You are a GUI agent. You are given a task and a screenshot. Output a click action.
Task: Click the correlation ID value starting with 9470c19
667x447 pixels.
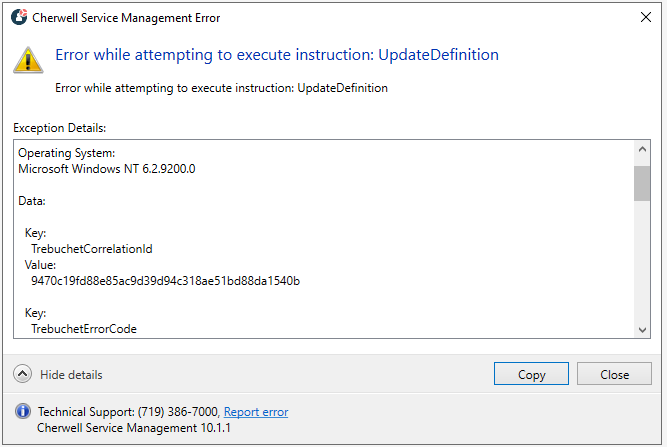tap(165, 281)
